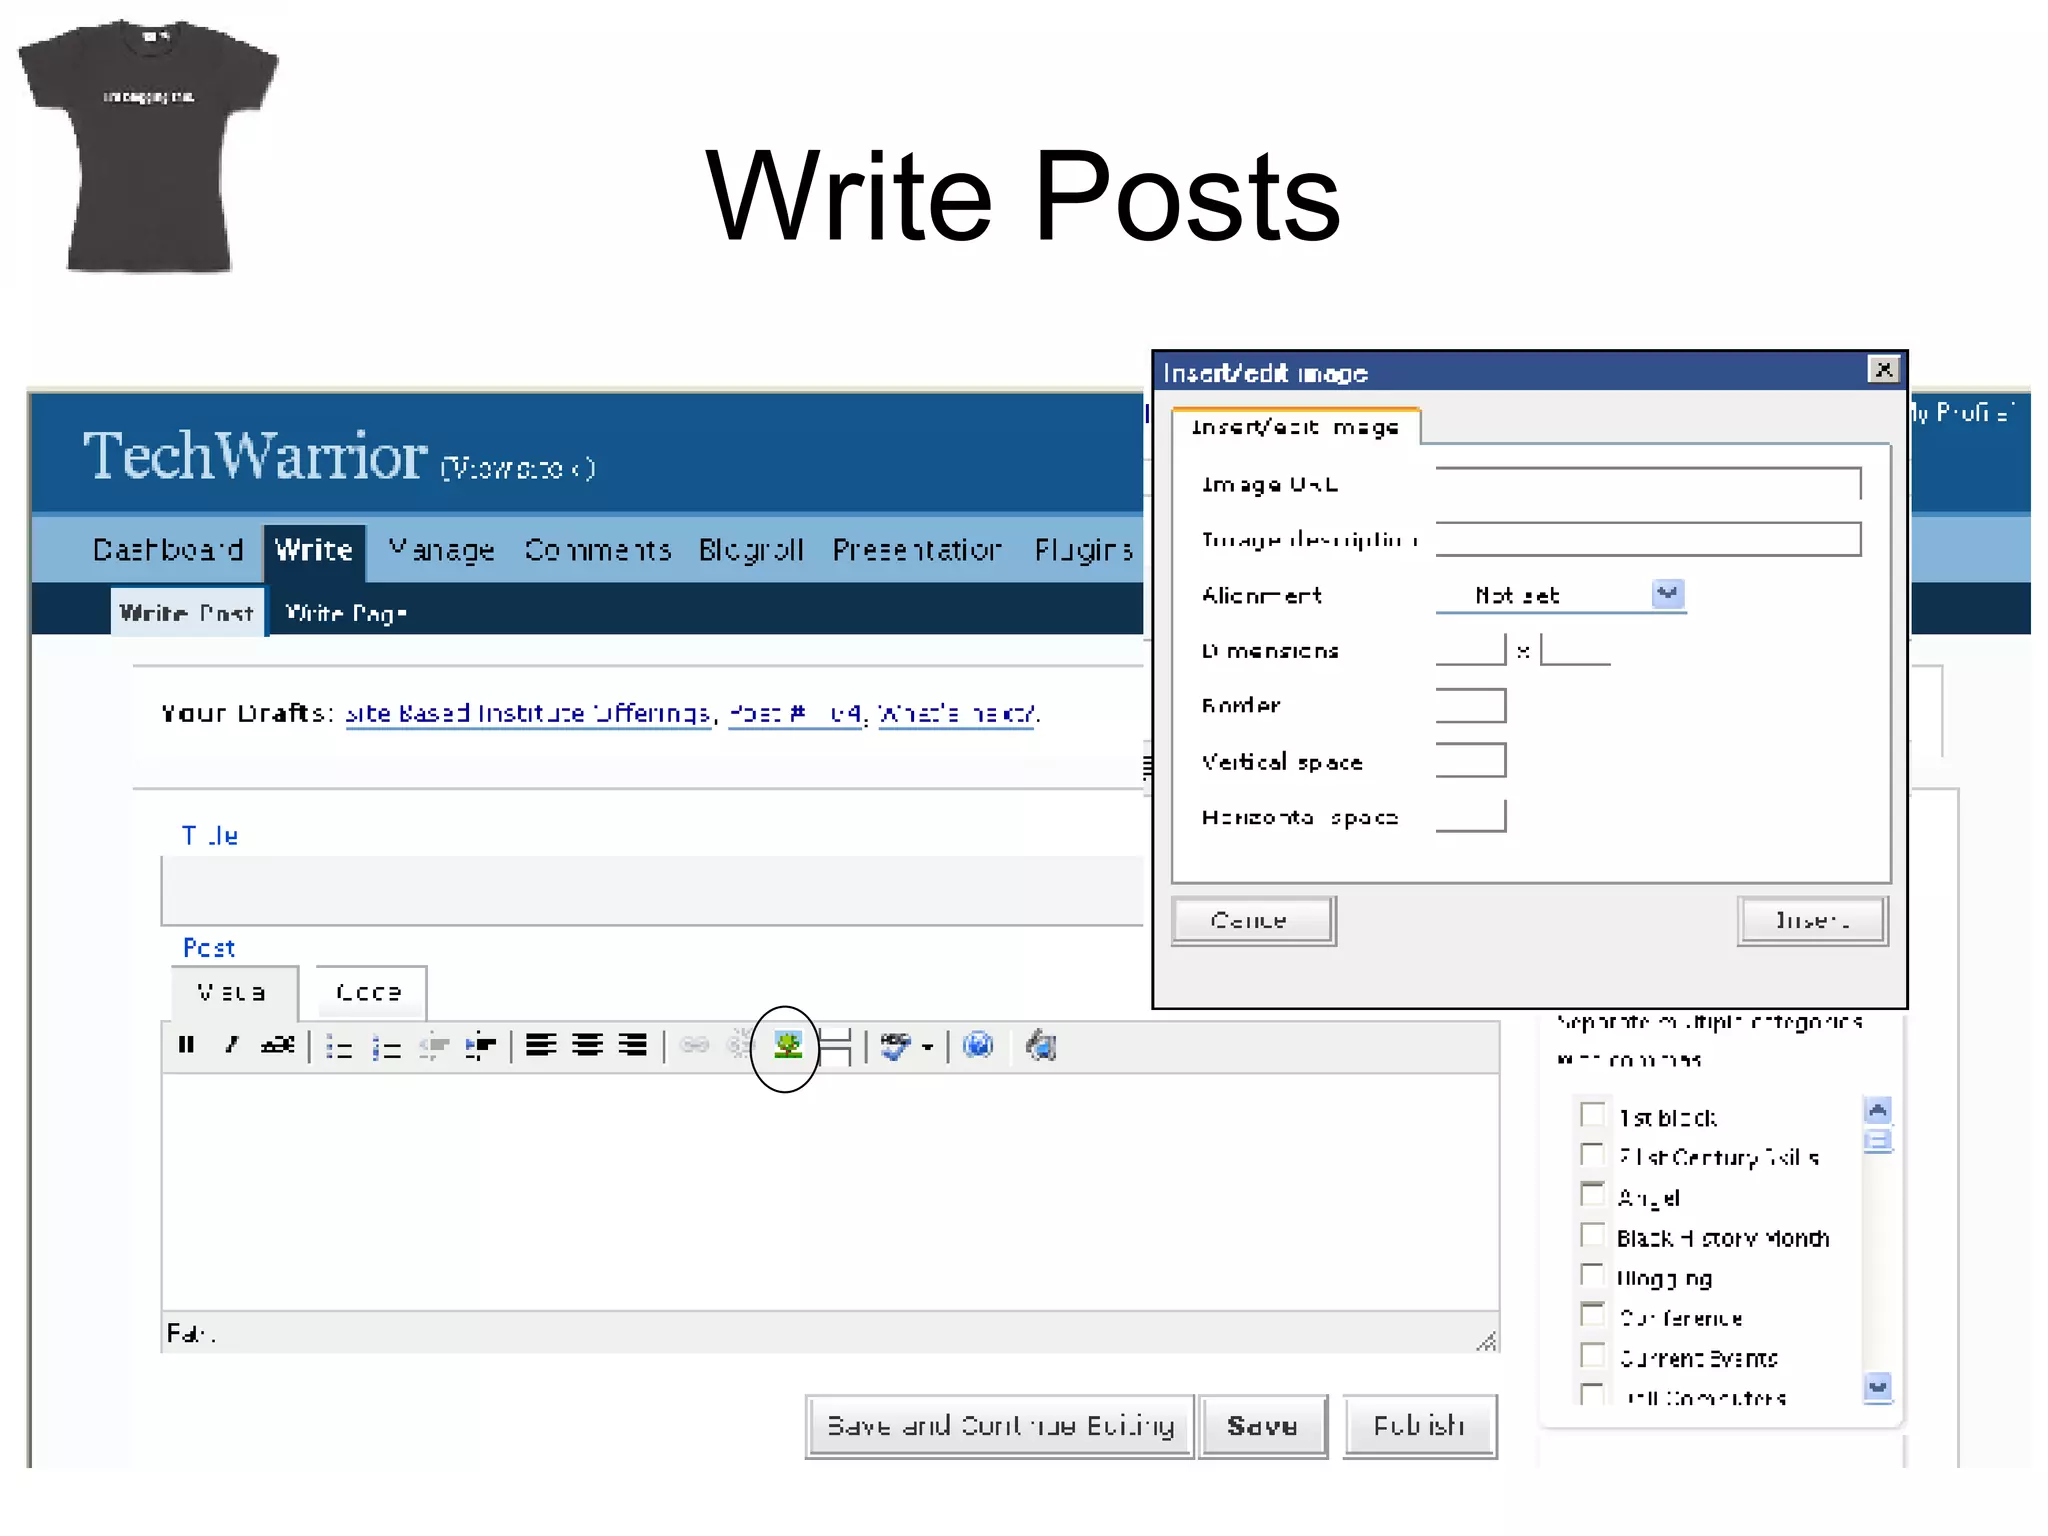The image size is (2048, 1536).
Task: Align post text to the left
Action: [x=541, y=1046]
